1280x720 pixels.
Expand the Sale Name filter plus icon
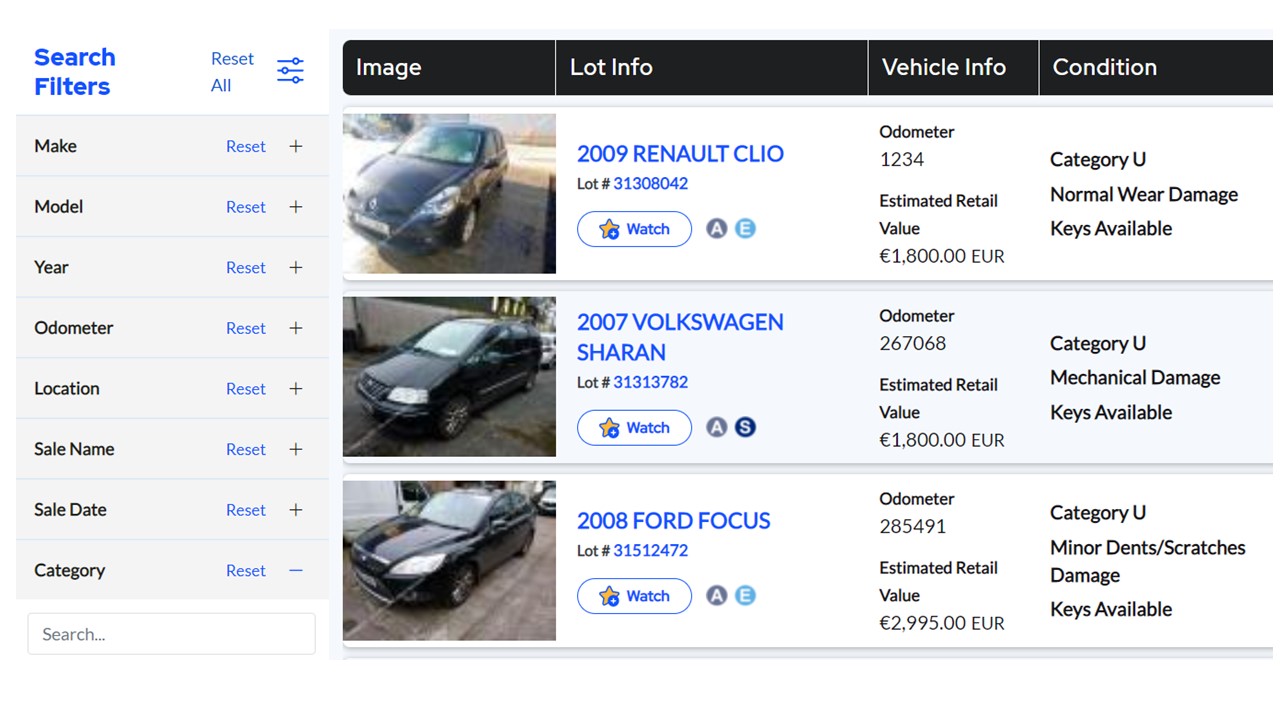pyautogui.click(x=296, y=449)
